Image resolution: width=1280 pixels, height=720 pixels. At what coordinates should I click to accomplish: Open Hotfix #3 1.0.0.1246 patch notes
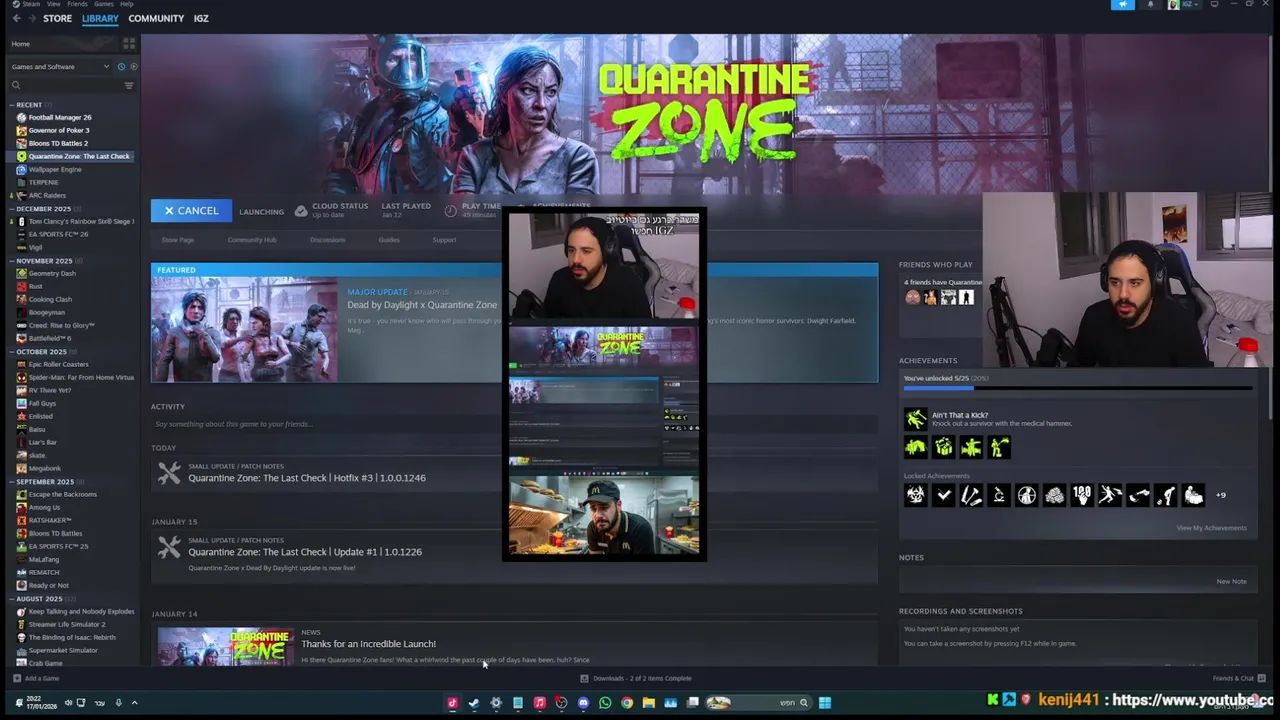[307, 478]
